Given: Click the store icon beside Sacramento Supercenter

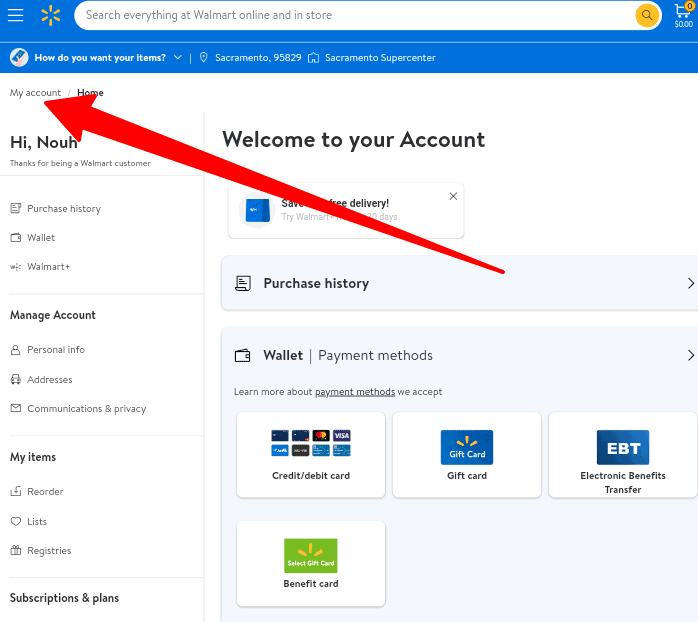Looking at the screenshot, I should point(313,58).
